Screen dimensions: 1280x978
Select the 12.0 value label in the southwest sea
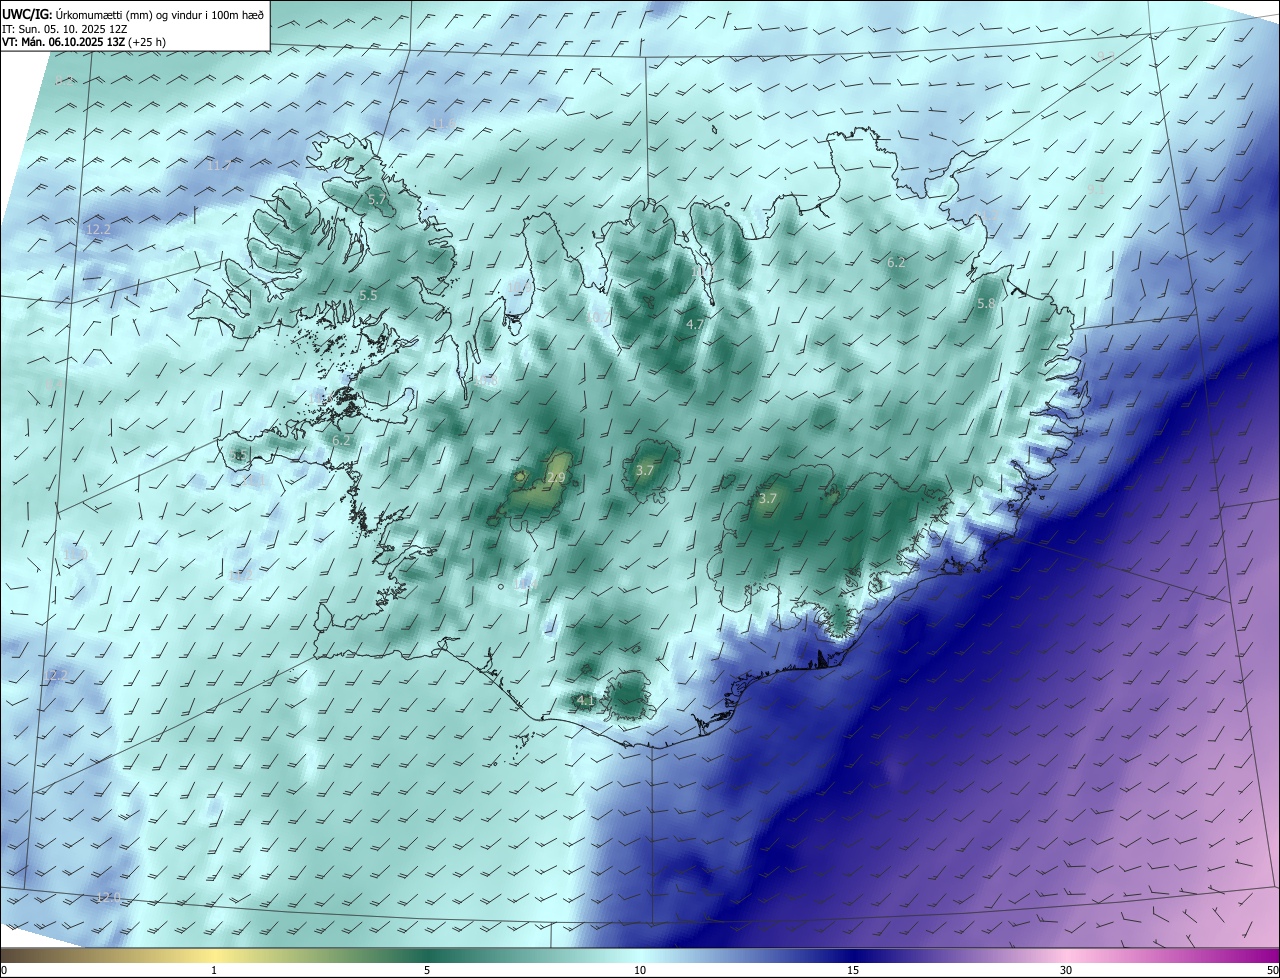tap(108, 897)
